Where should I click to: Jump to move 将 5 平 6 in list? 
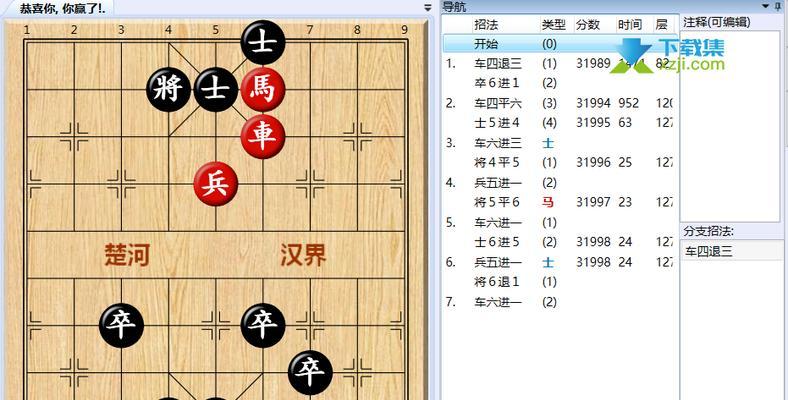(x=497, y=203)
